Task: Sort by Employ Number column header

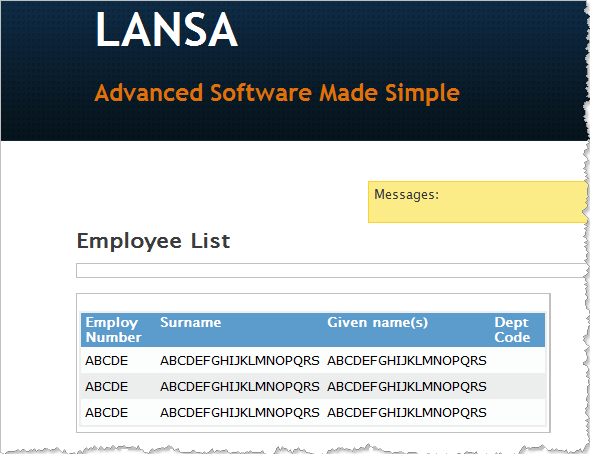Action: (x=113, y=330)
